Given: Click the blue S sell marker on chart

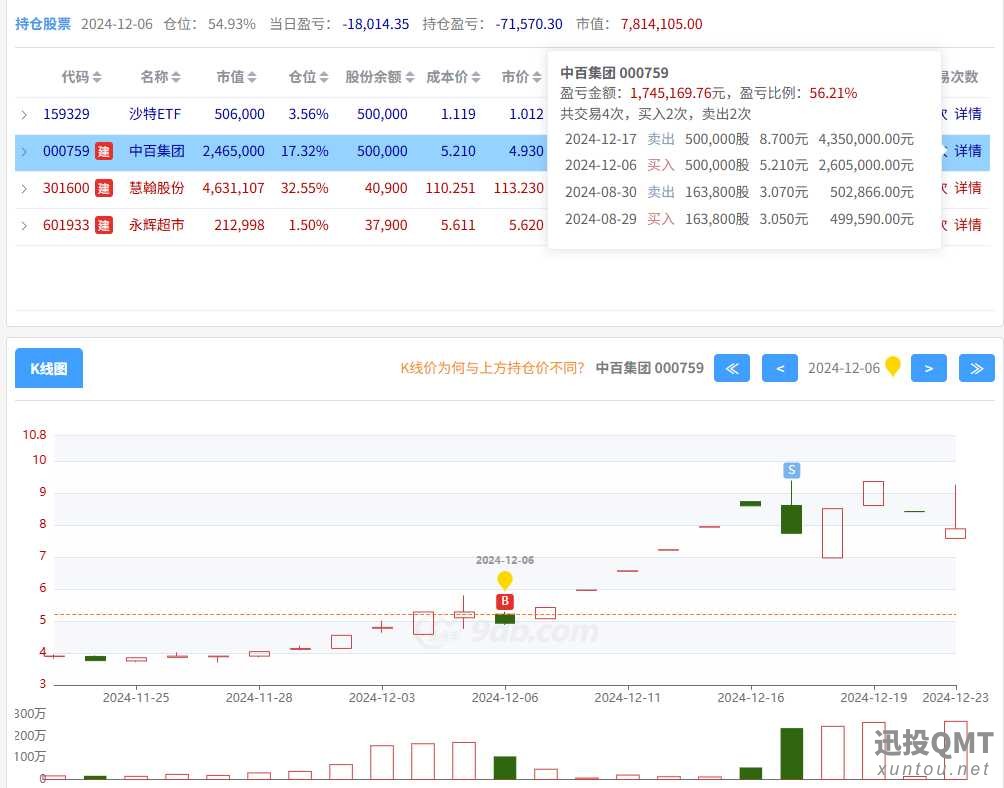Looking at the screenshot, I should click(791, 470).
